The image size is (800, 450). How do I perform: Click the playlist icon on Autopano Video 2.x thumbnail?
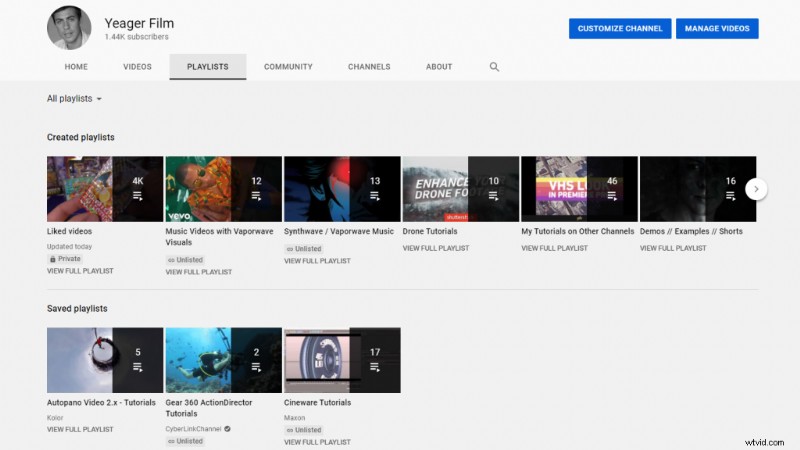(138, 367)
